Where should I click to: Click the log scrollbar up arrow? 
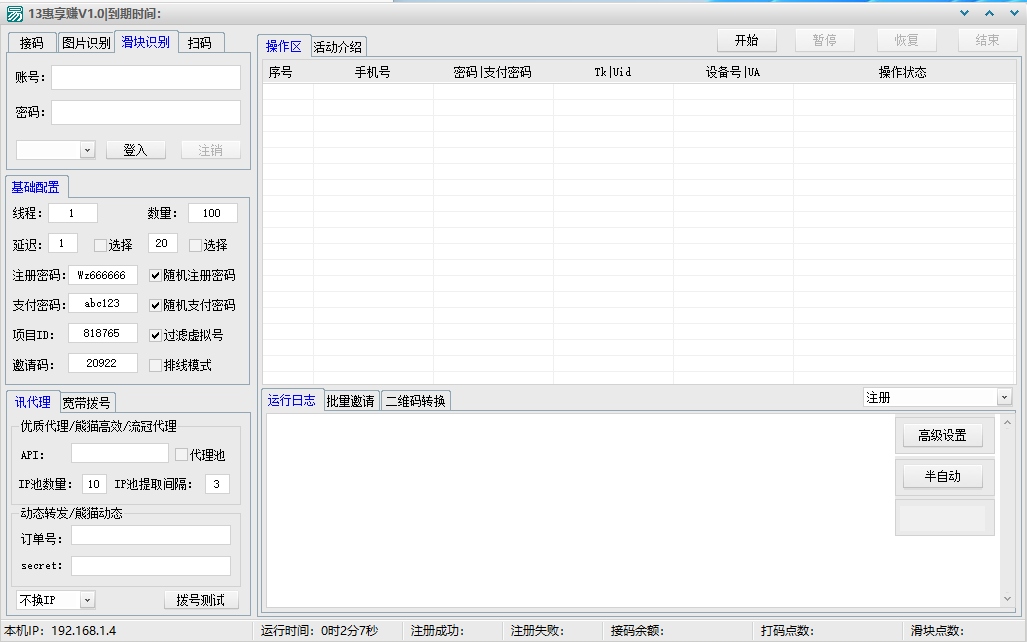(1007, 423)
